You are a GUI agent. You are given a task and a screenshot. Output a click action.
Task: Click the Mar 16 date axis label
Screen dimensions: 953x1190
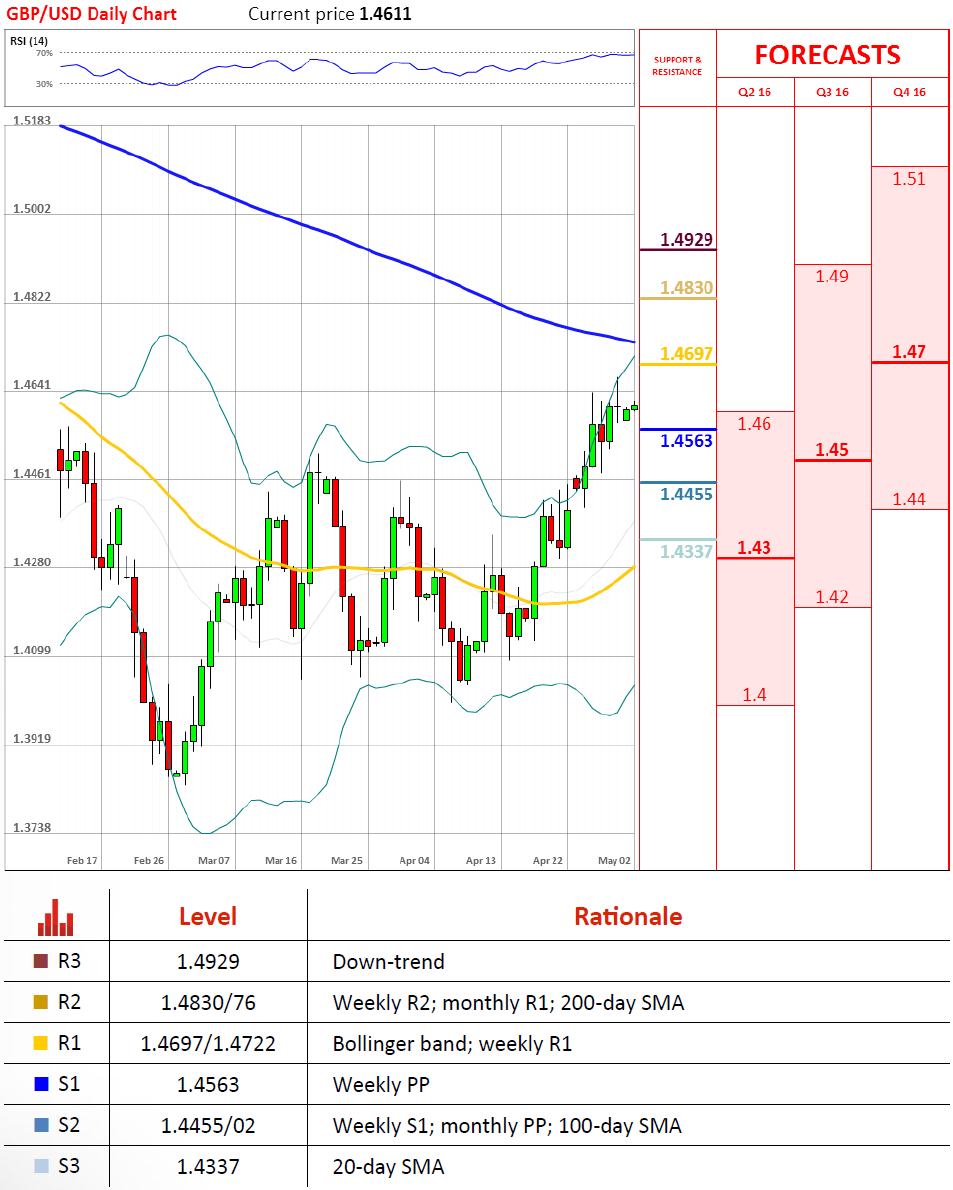tap(281, 861)
